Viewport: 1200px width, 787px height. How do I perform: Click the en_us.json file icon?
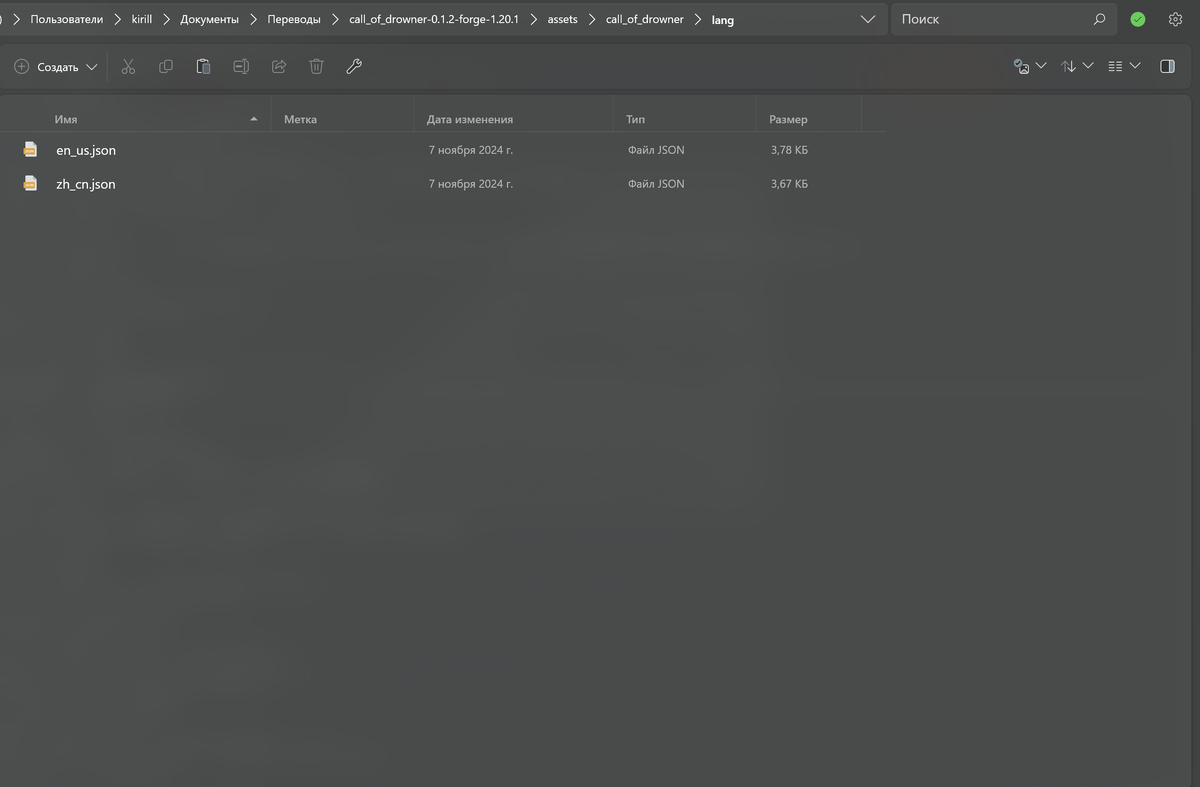tap(31, 150)
